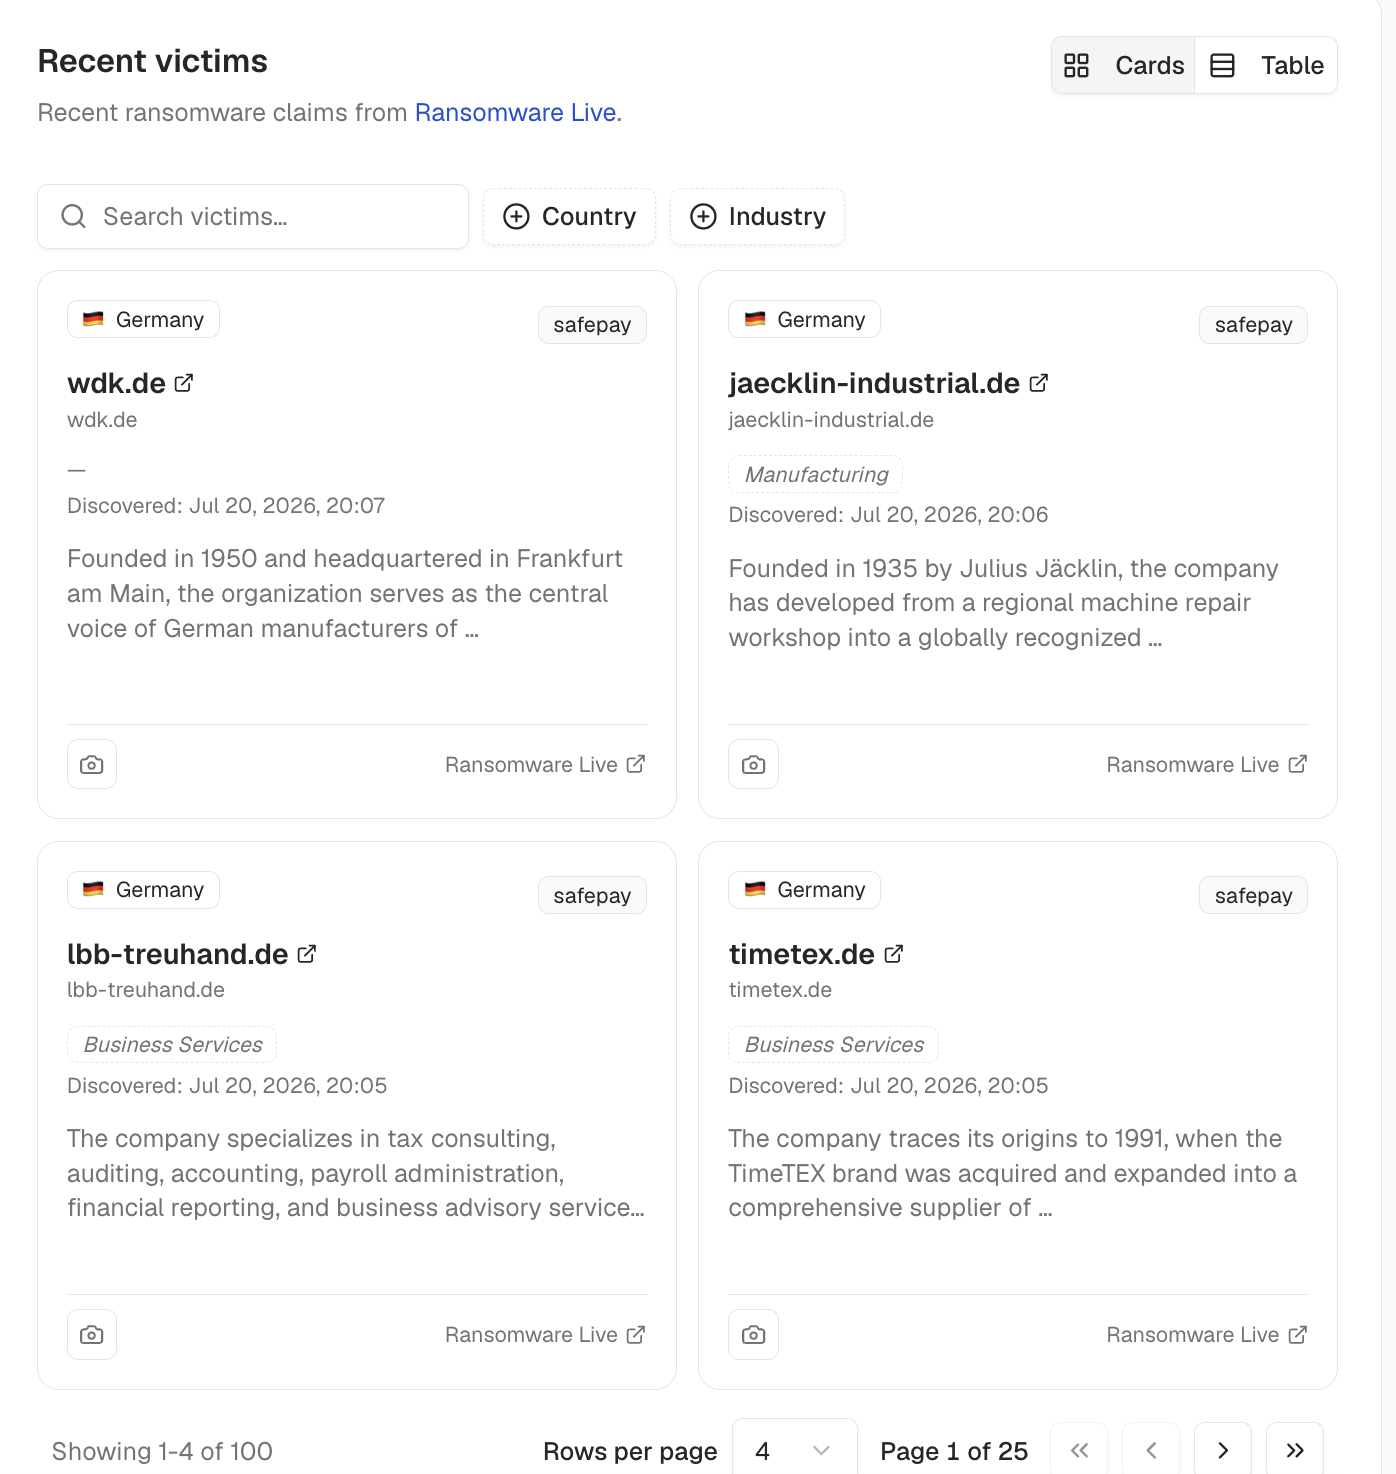Open Ransomware Live link in subtitle
The width and height of the screenshot is (1396, 1474).
(515, 113)
